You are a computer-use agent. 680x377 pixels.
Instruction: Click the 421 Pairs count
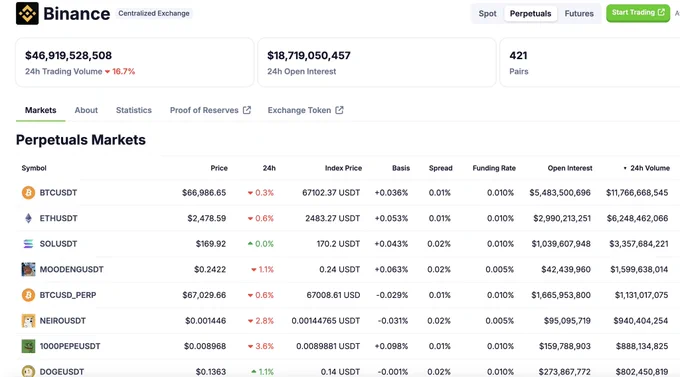click(x=518, y=56)
